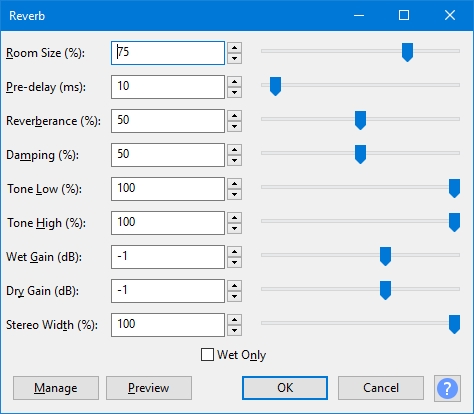The width and height of the screenshot is (474, 414).
Task: Decrease Tone High with down arrow
Action: pyautogui.click(x=235, y=229)
